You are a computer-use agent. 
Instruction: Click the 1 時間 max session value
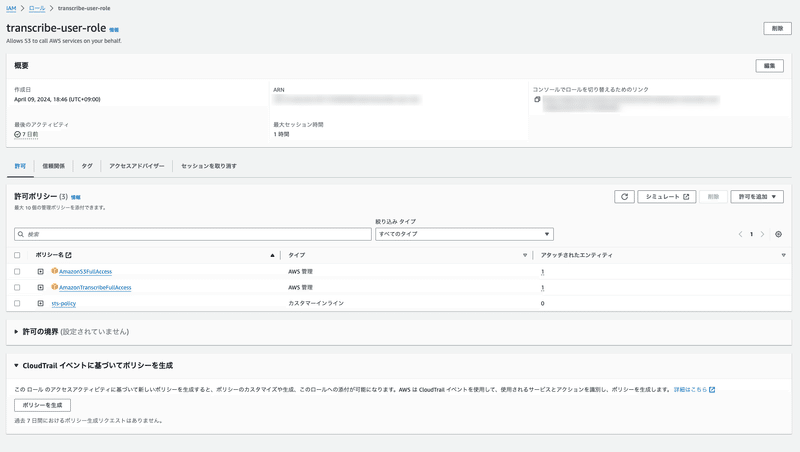(282, 134)
